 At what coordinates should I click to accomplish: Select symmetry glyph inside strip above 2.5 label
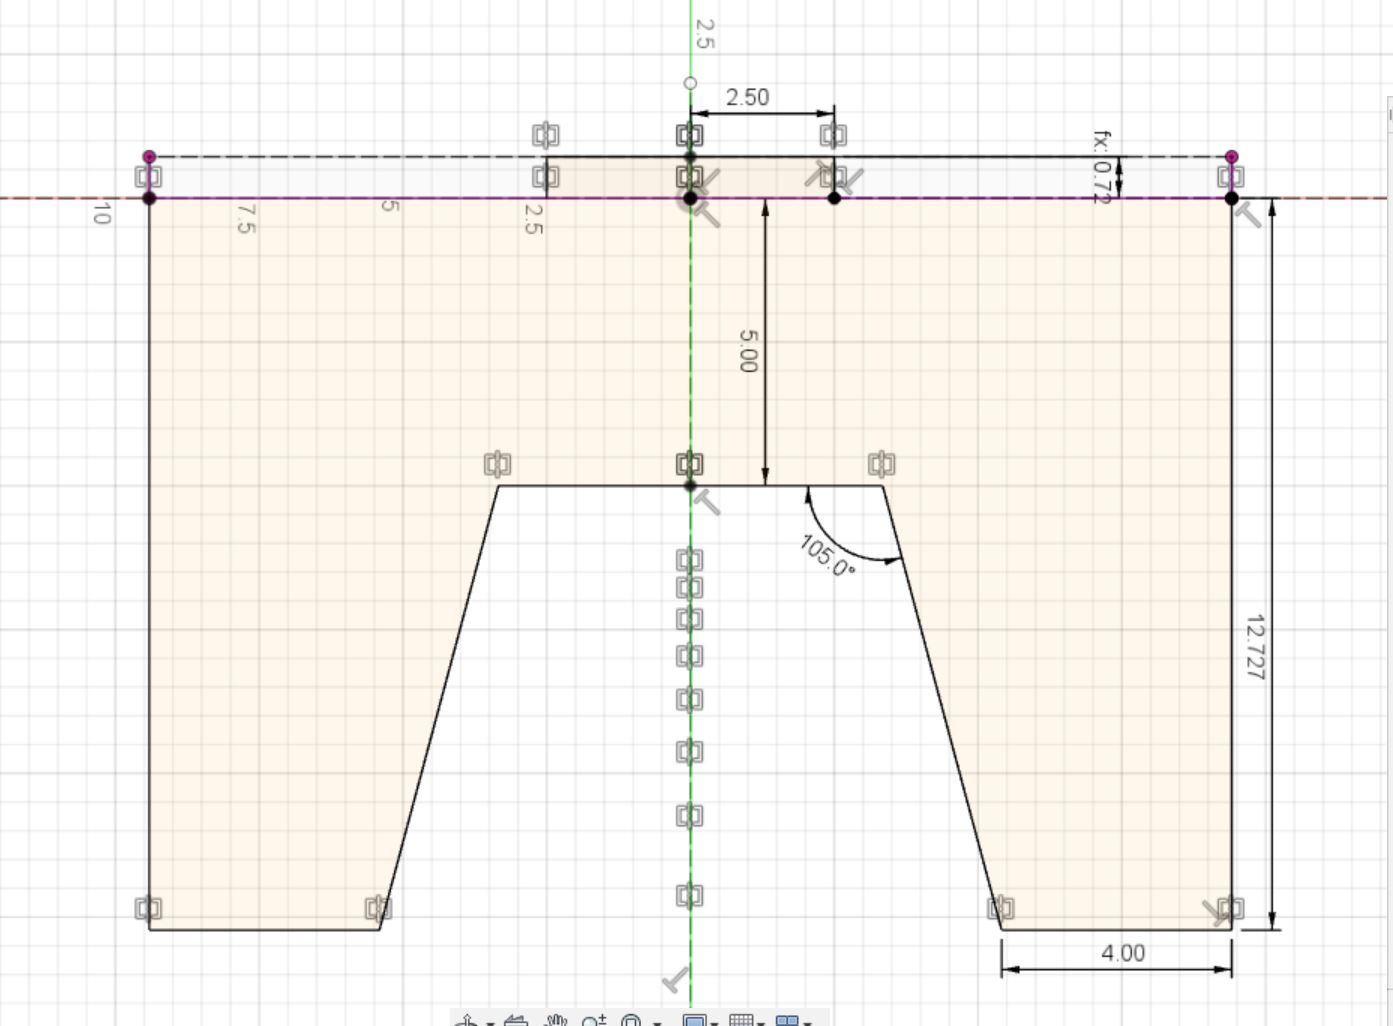pos(545,177)
